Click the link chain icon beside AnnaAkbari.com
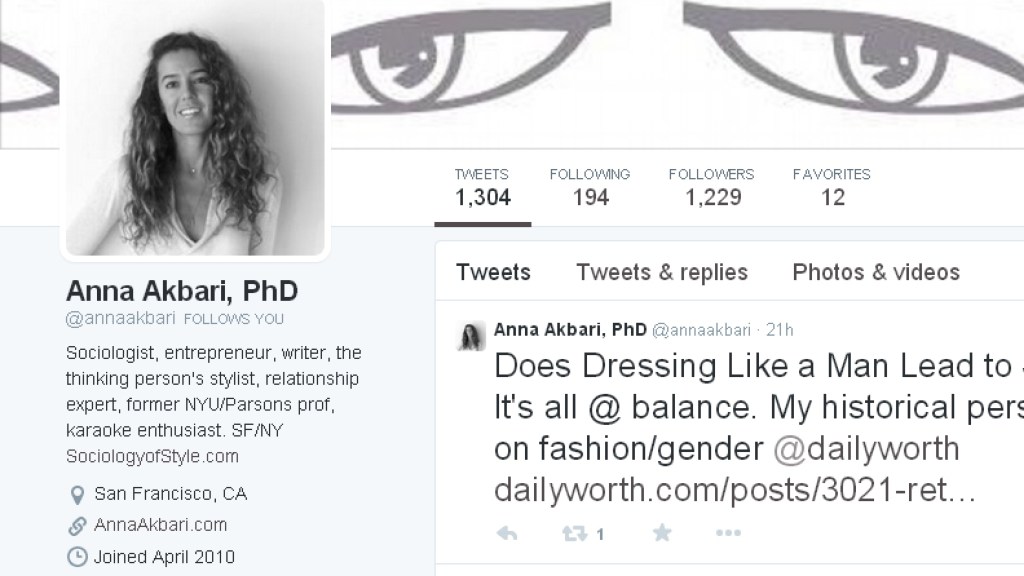The width and height of the screenshot is (1024, 576). pyautogui.click(x=76, y=525)
